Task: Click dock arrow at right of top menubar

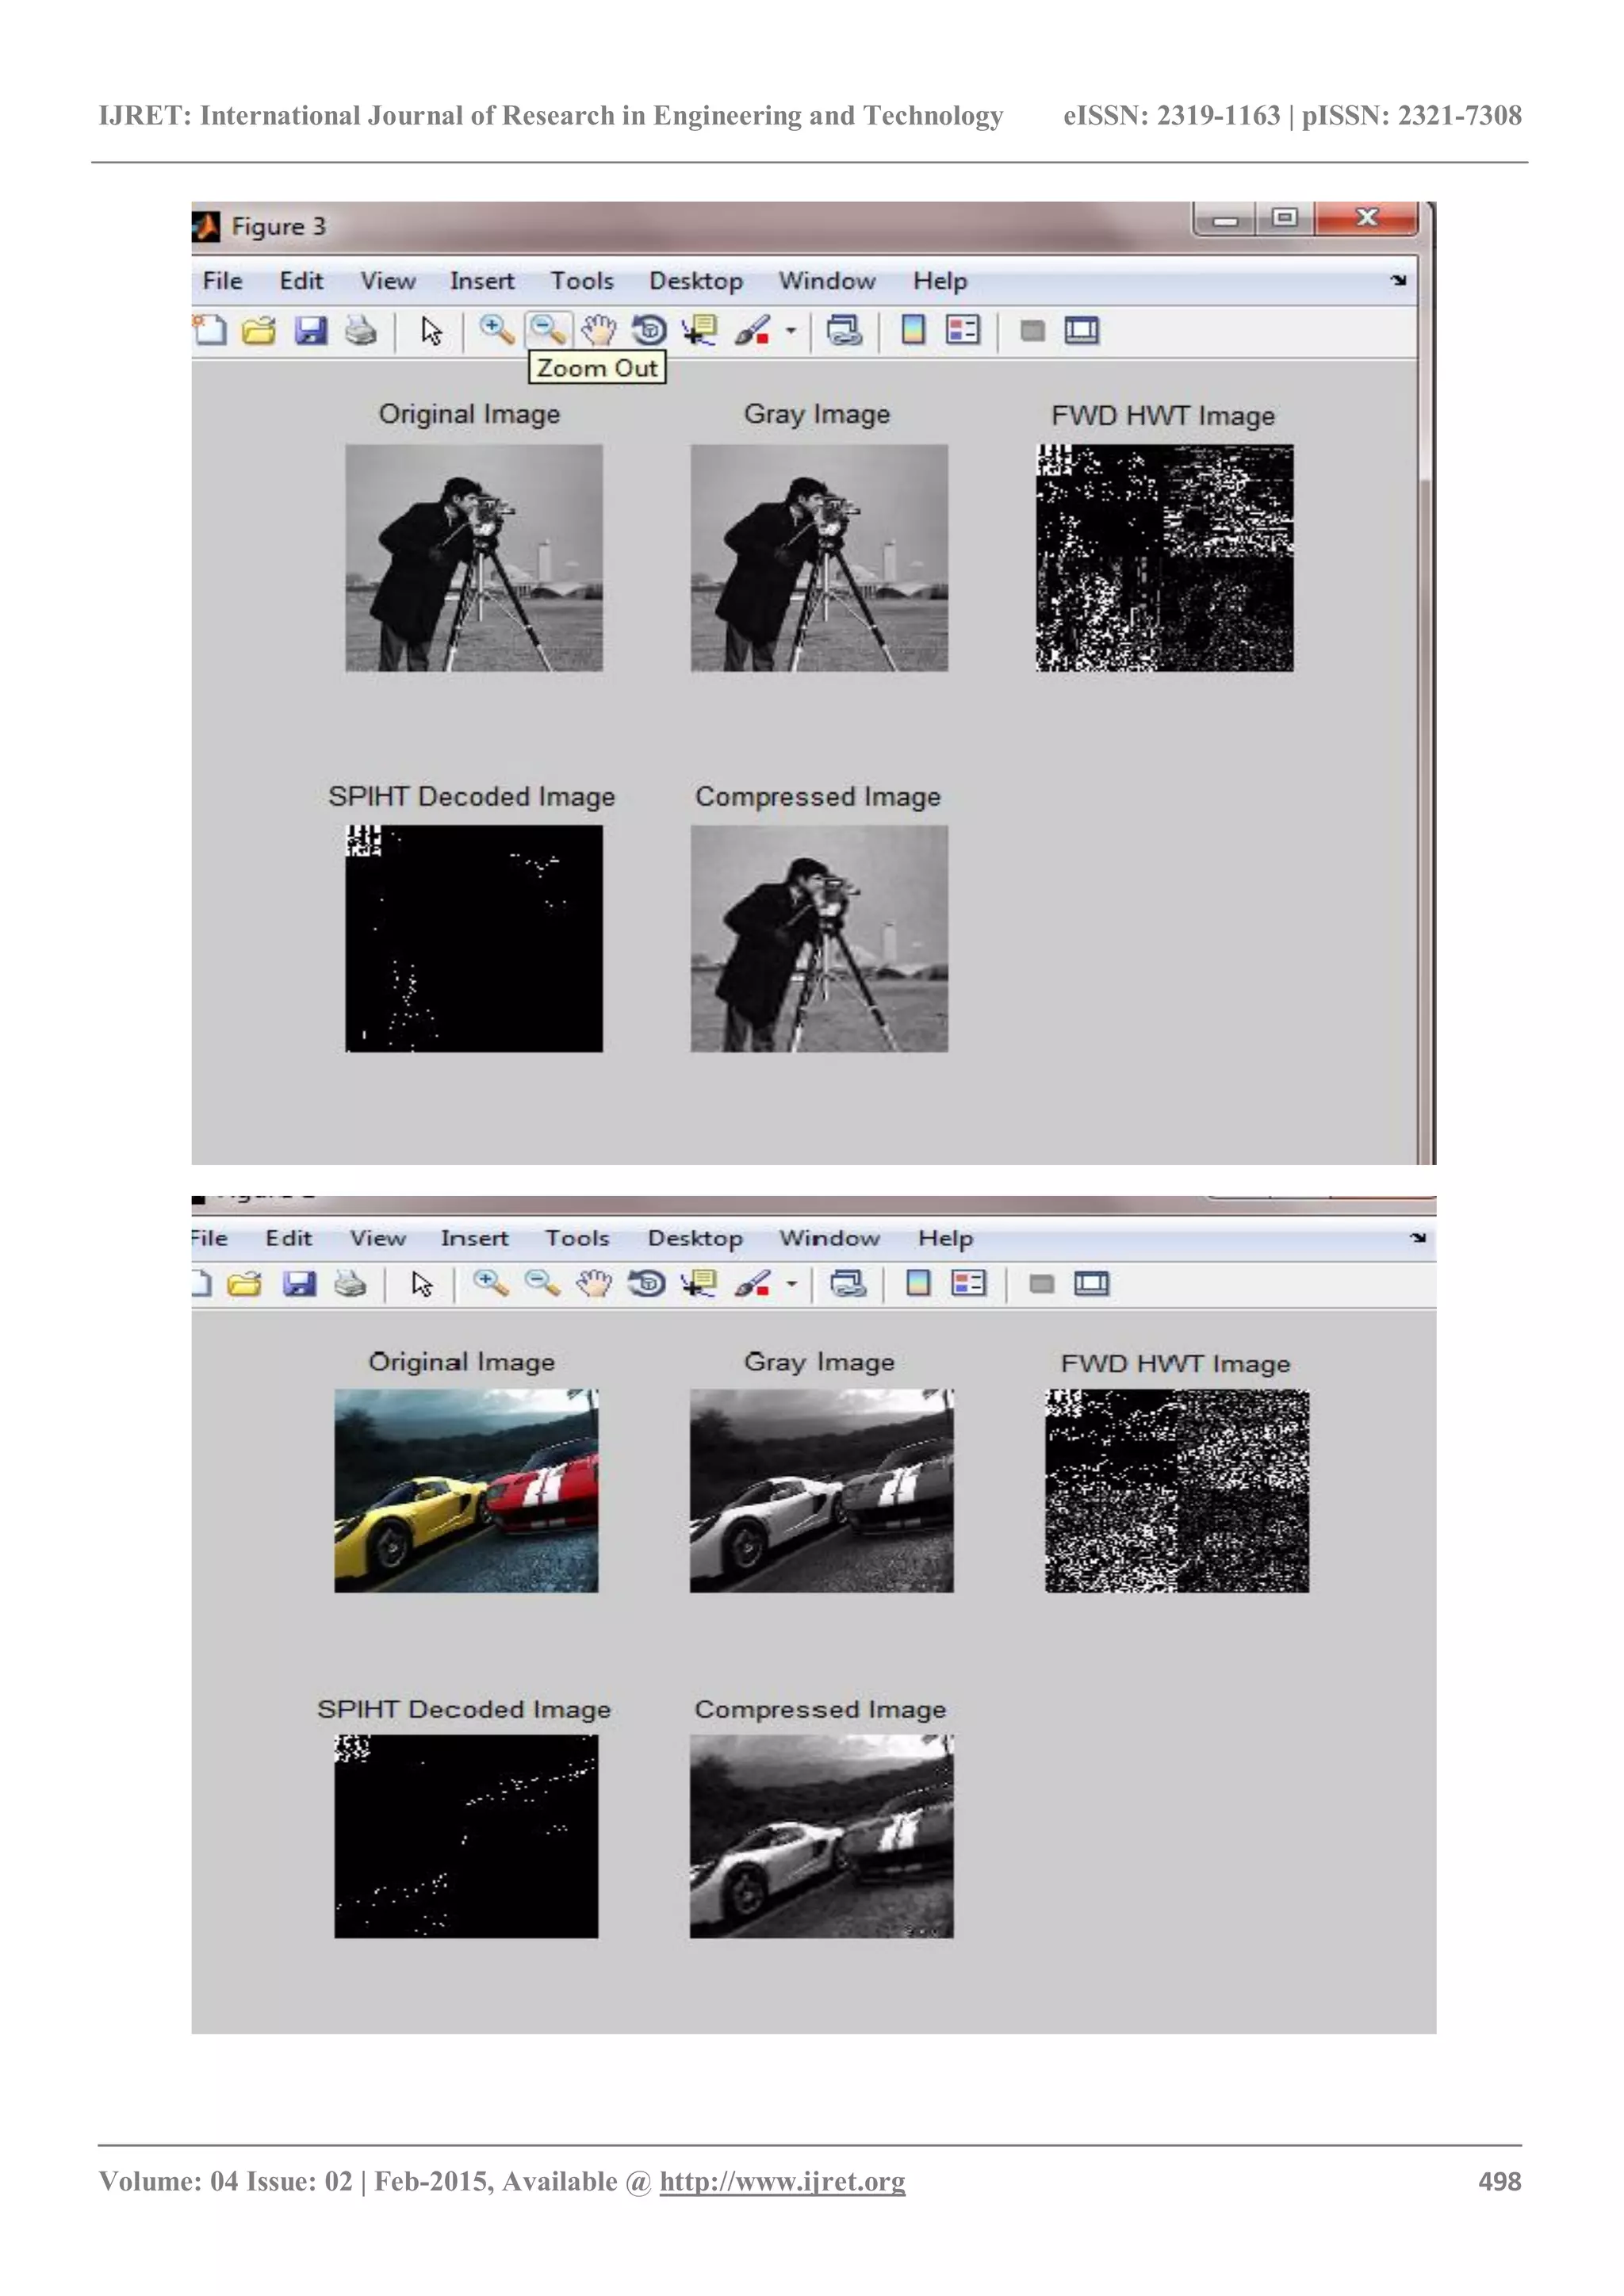Action: 1398,281
